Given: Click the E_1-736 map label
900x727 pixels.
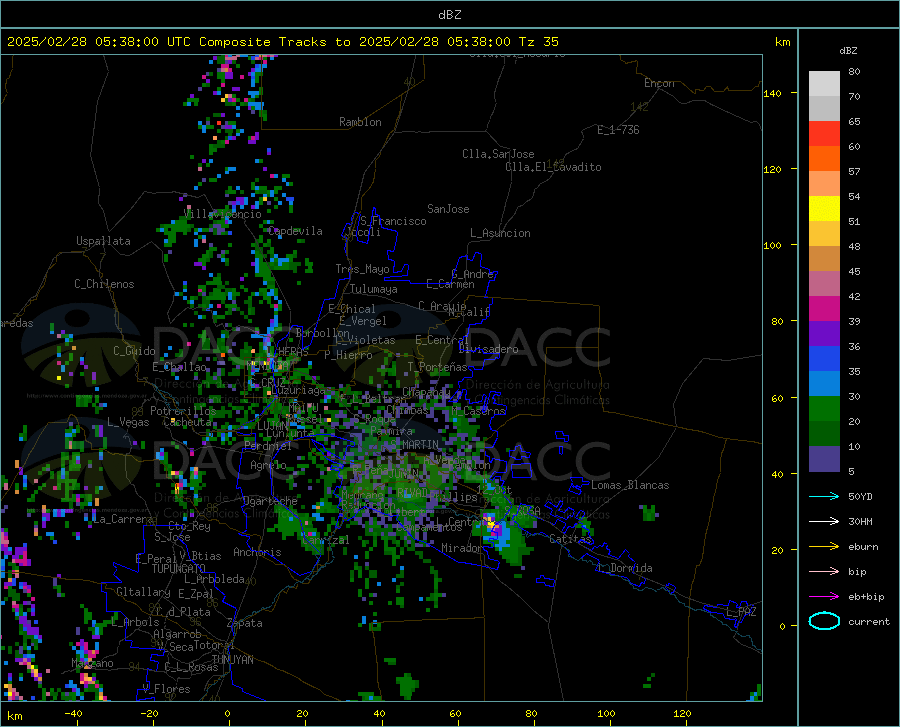Looking at the screenshot, I should pyautogui.click(x=618, y=130).
